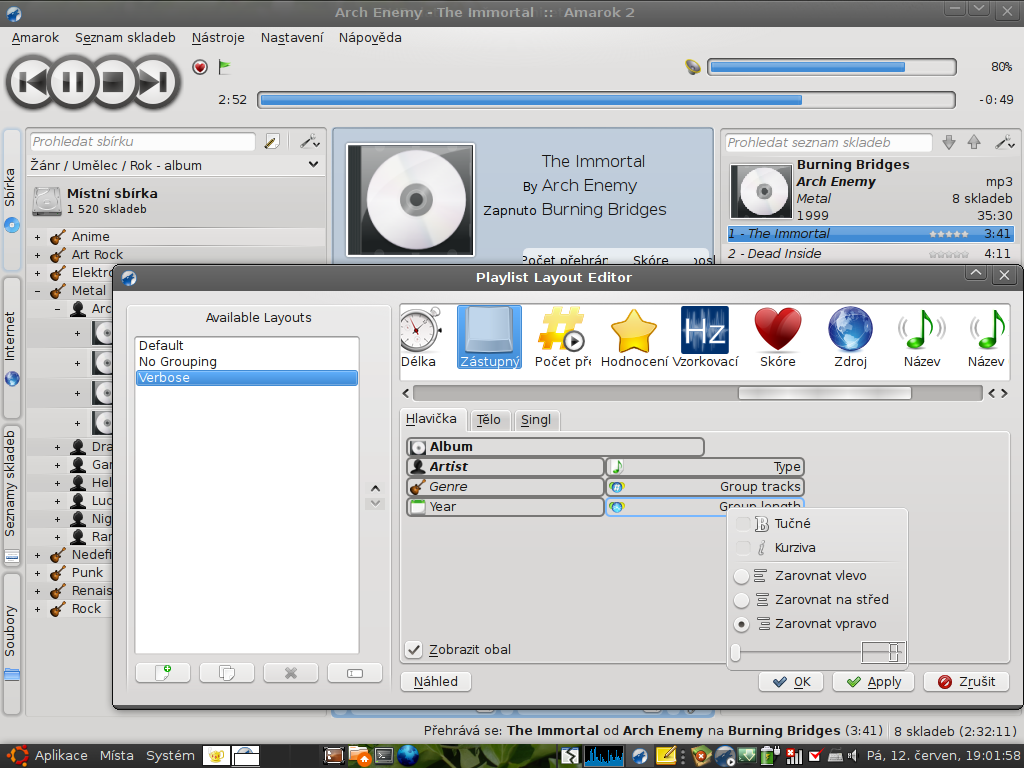Click the collection filter edit icon
This screenshot has height=768, width=1024.
tap(272, 142)
